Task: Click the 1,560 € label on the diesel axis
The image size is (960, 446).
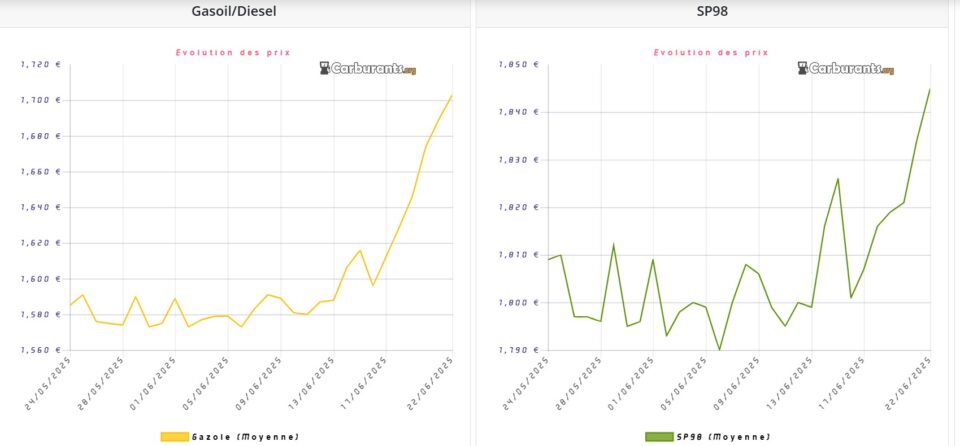Action: pos(41,350)
